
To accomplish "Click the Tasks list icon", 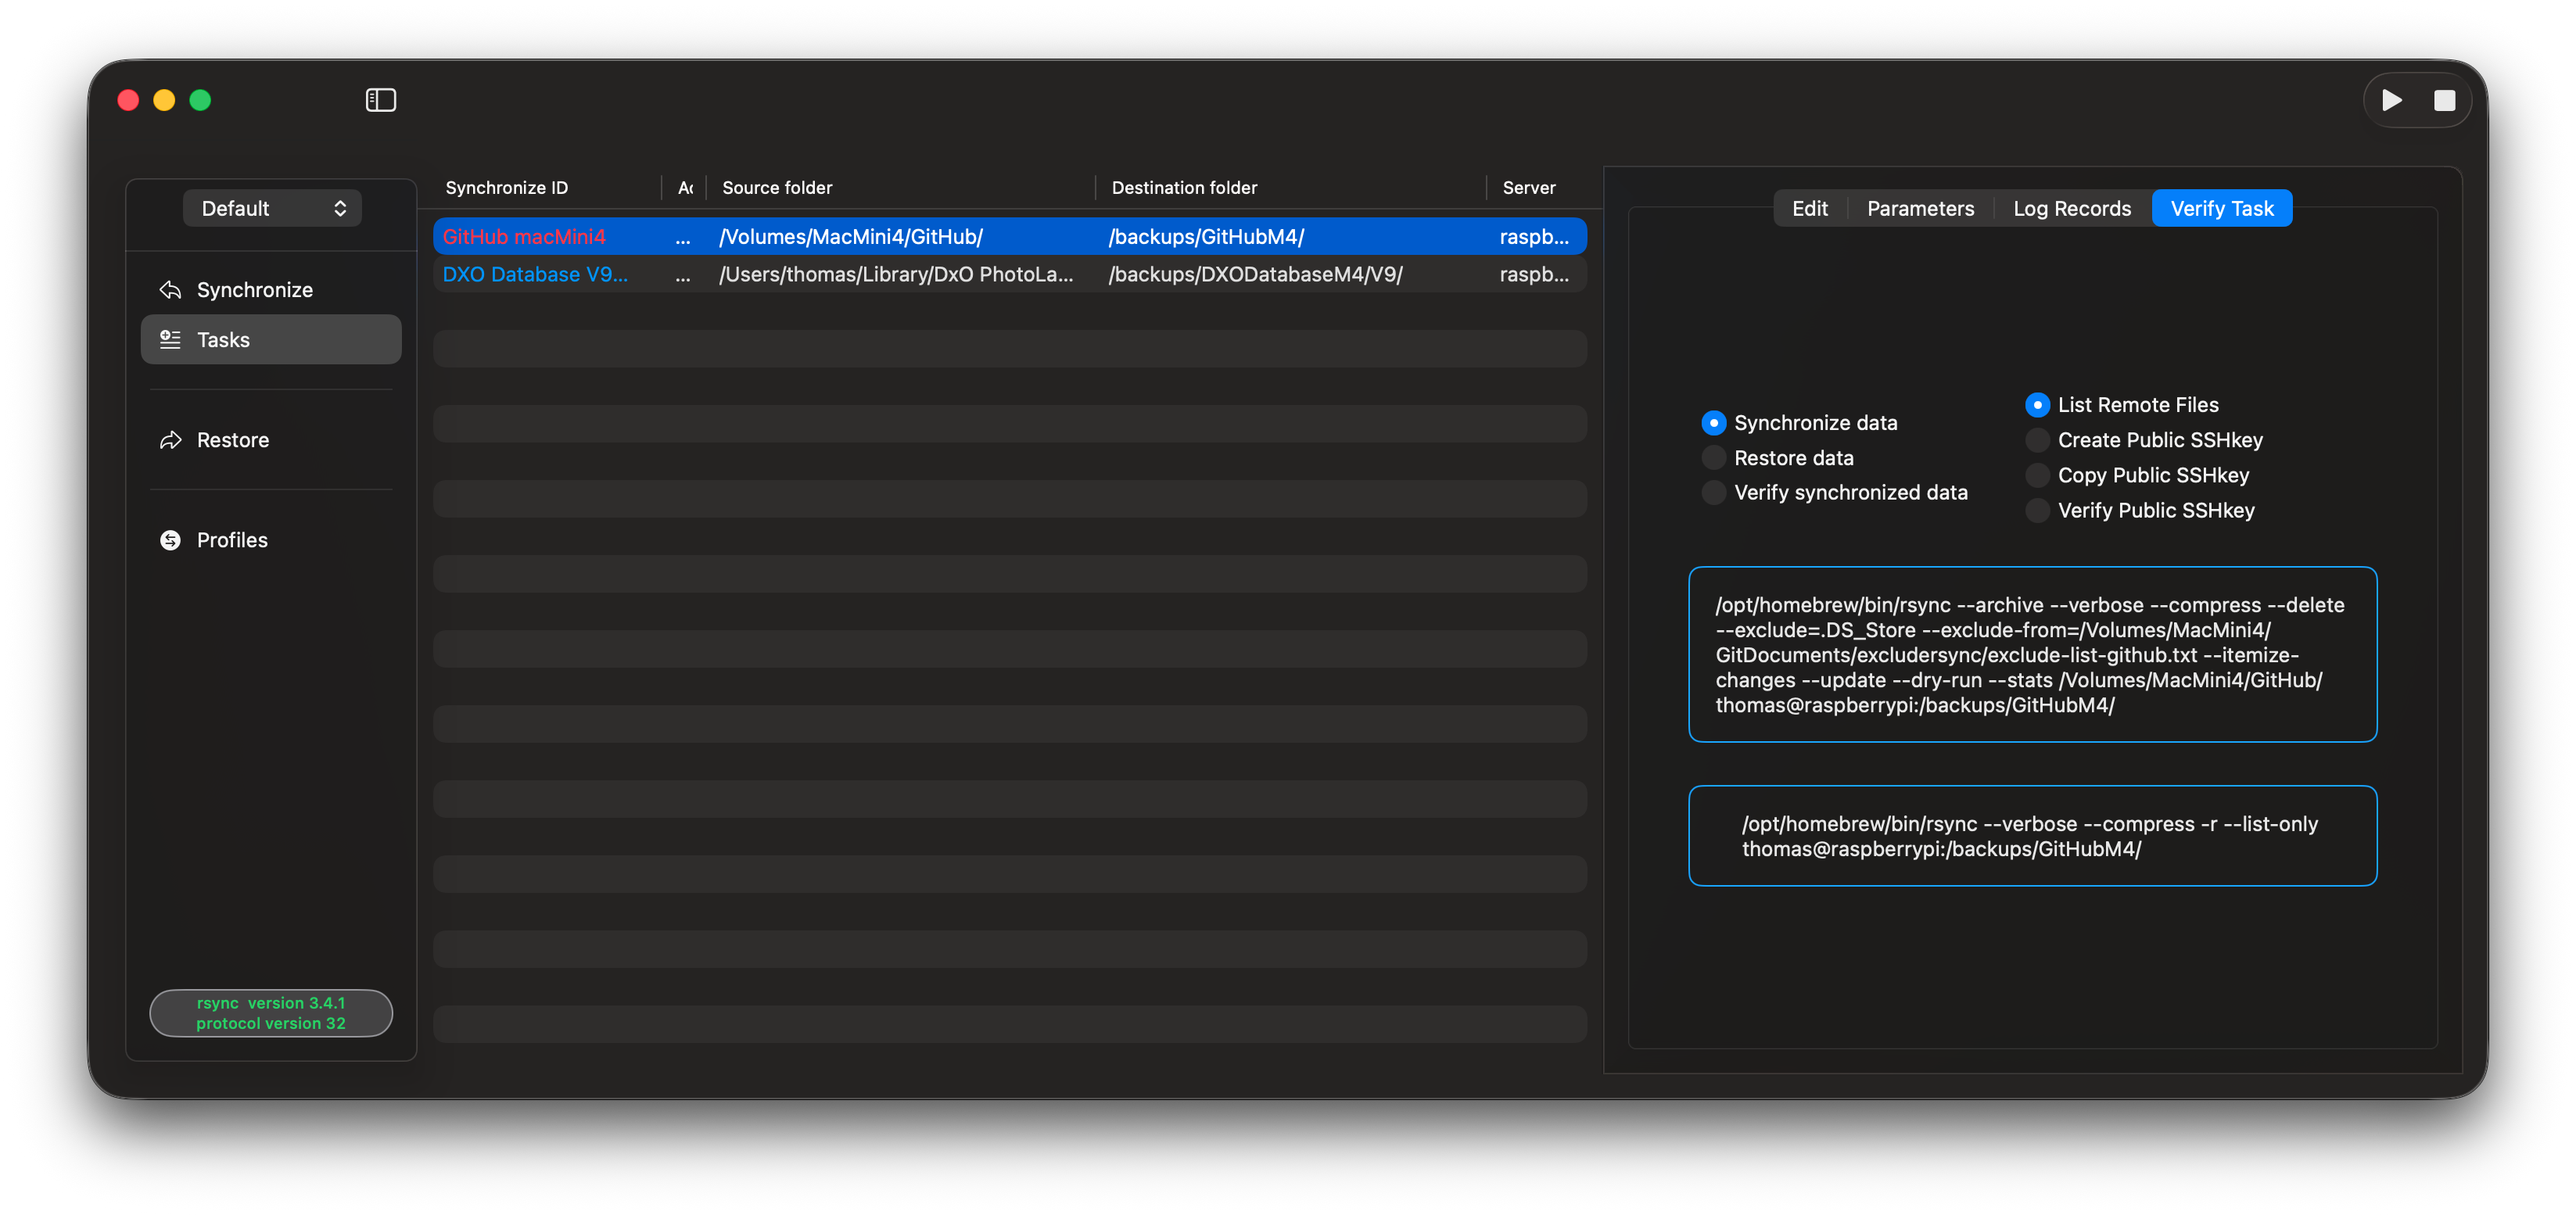I will pos(171,340).
